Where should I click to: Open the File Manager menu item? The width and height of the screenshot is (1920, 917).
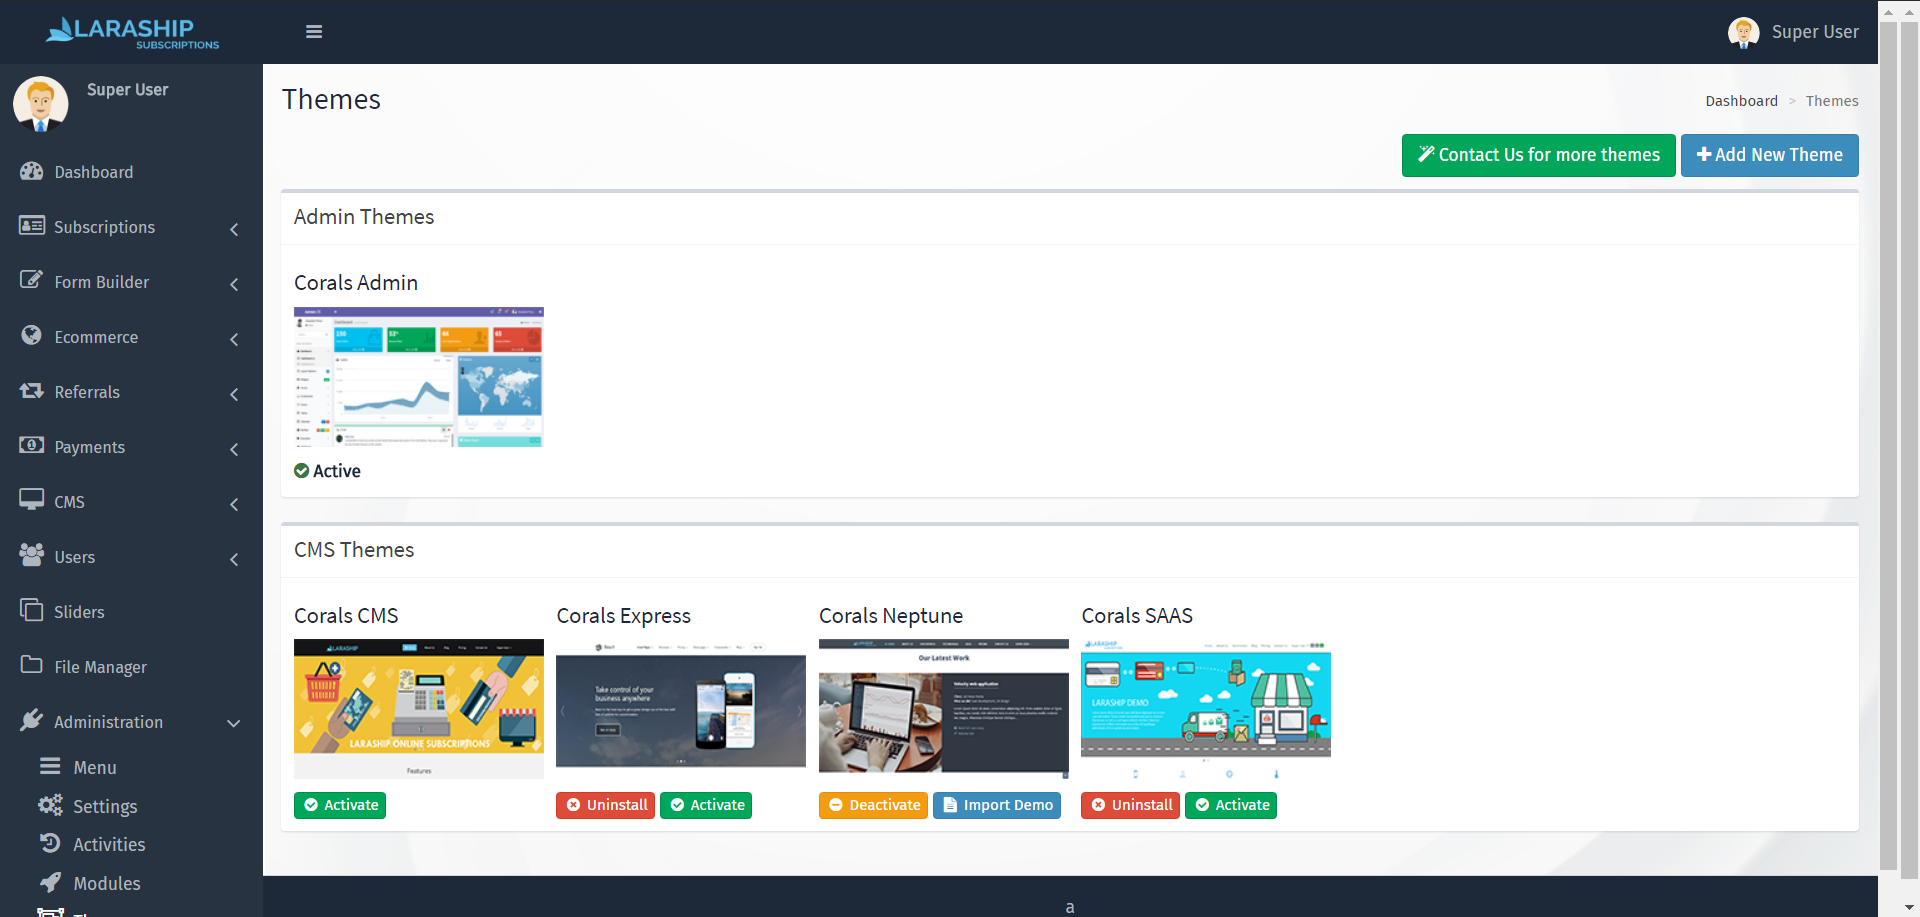[131, 667]
